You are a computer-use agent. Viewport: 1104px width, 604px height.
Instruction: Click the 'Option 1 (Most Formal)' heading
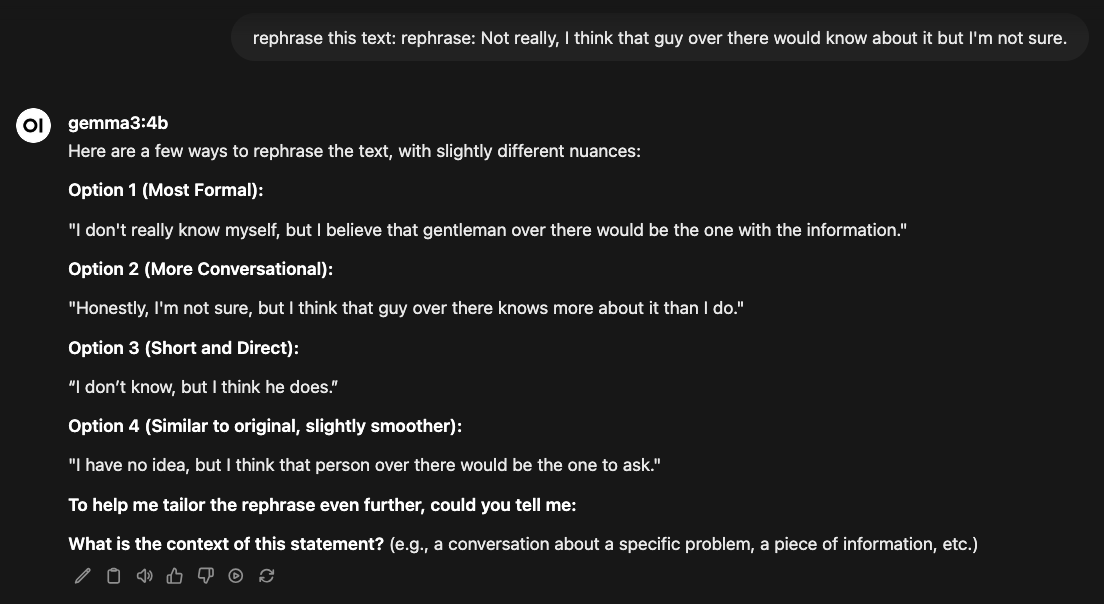(165, 190)
